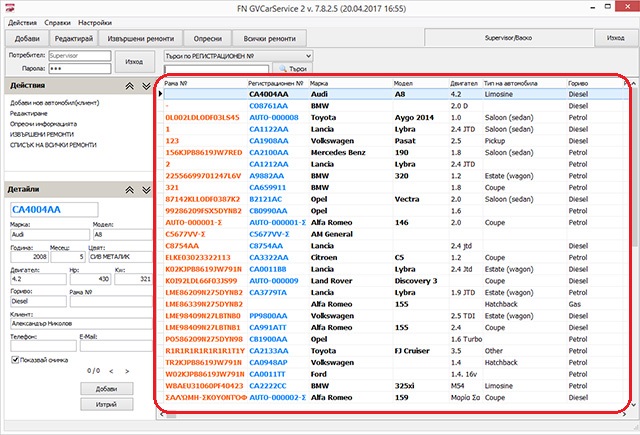Click the Редактиране action link
The height and width of the screenshot is (435, 640).
coord(29,113)
